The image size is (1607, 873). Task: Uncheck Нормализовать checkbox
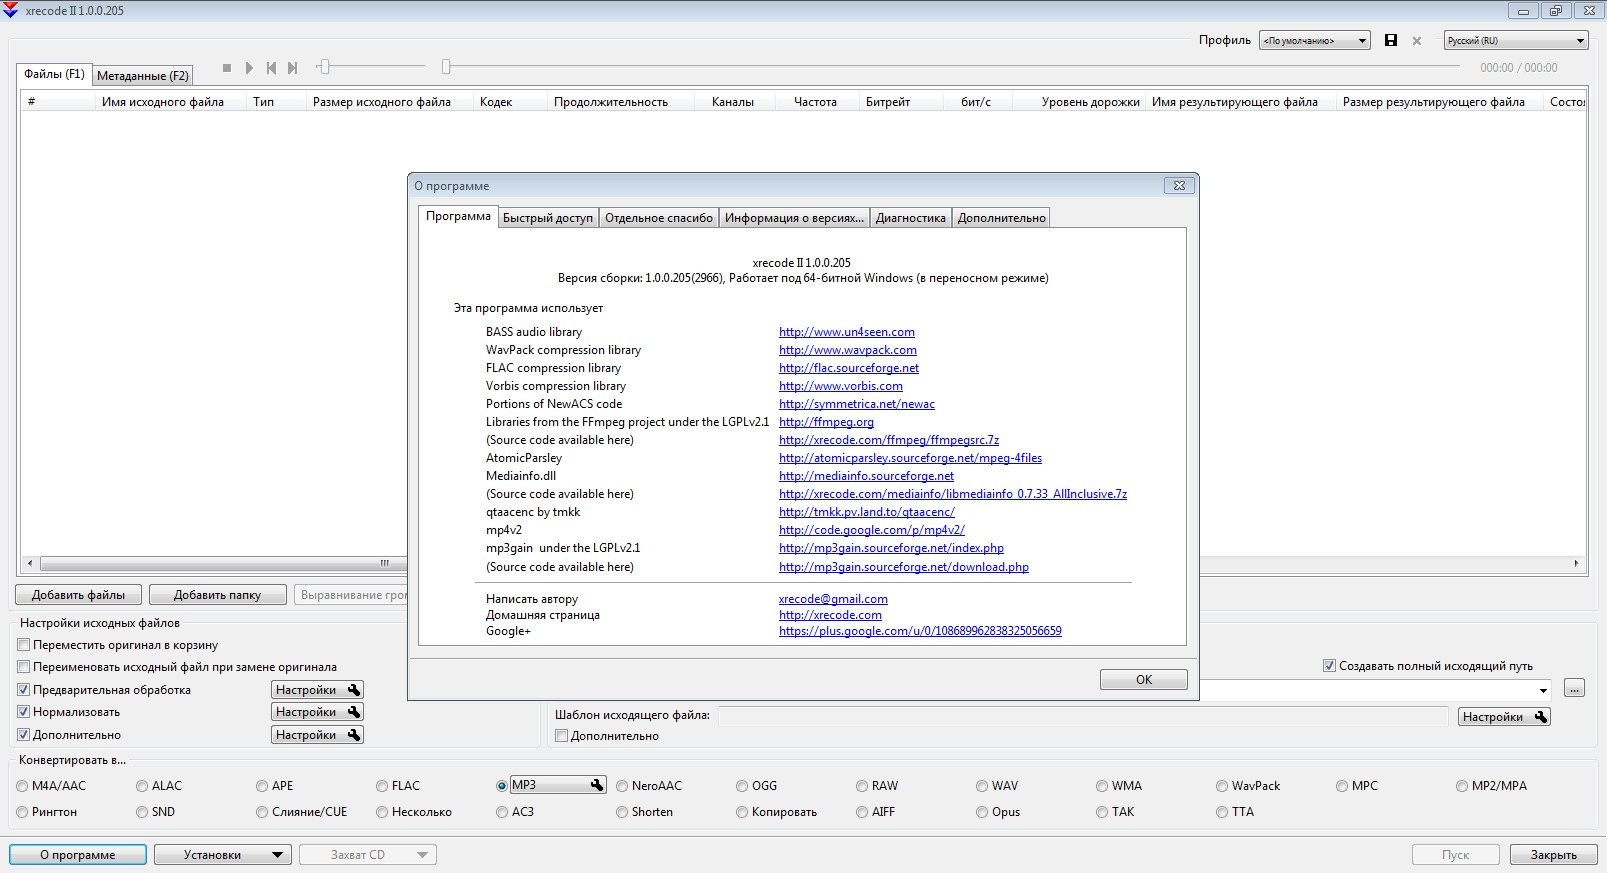pyautogui.click(x=24, y=712)
